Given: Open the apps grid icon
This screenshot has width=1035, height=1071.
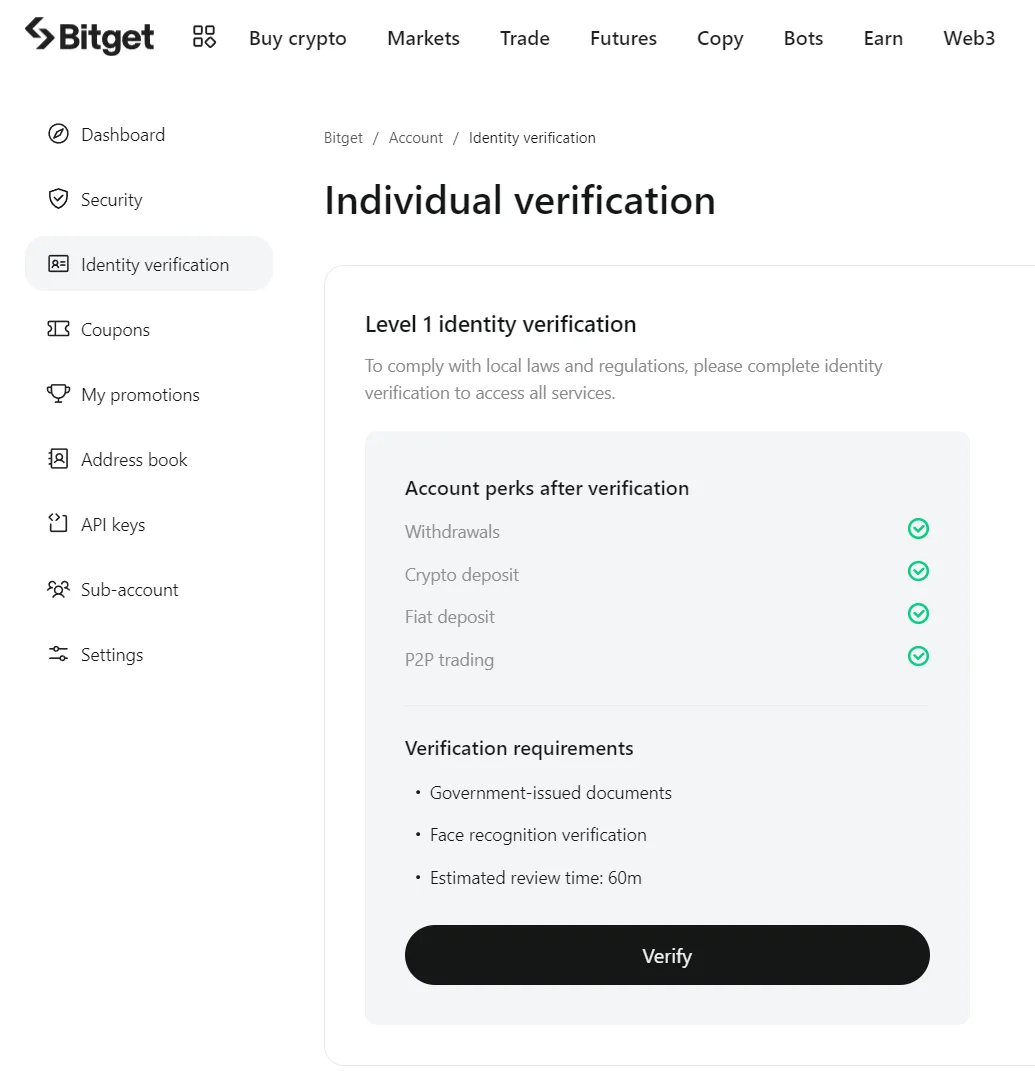Looking at the screenshot, I should tap(204, 37).
